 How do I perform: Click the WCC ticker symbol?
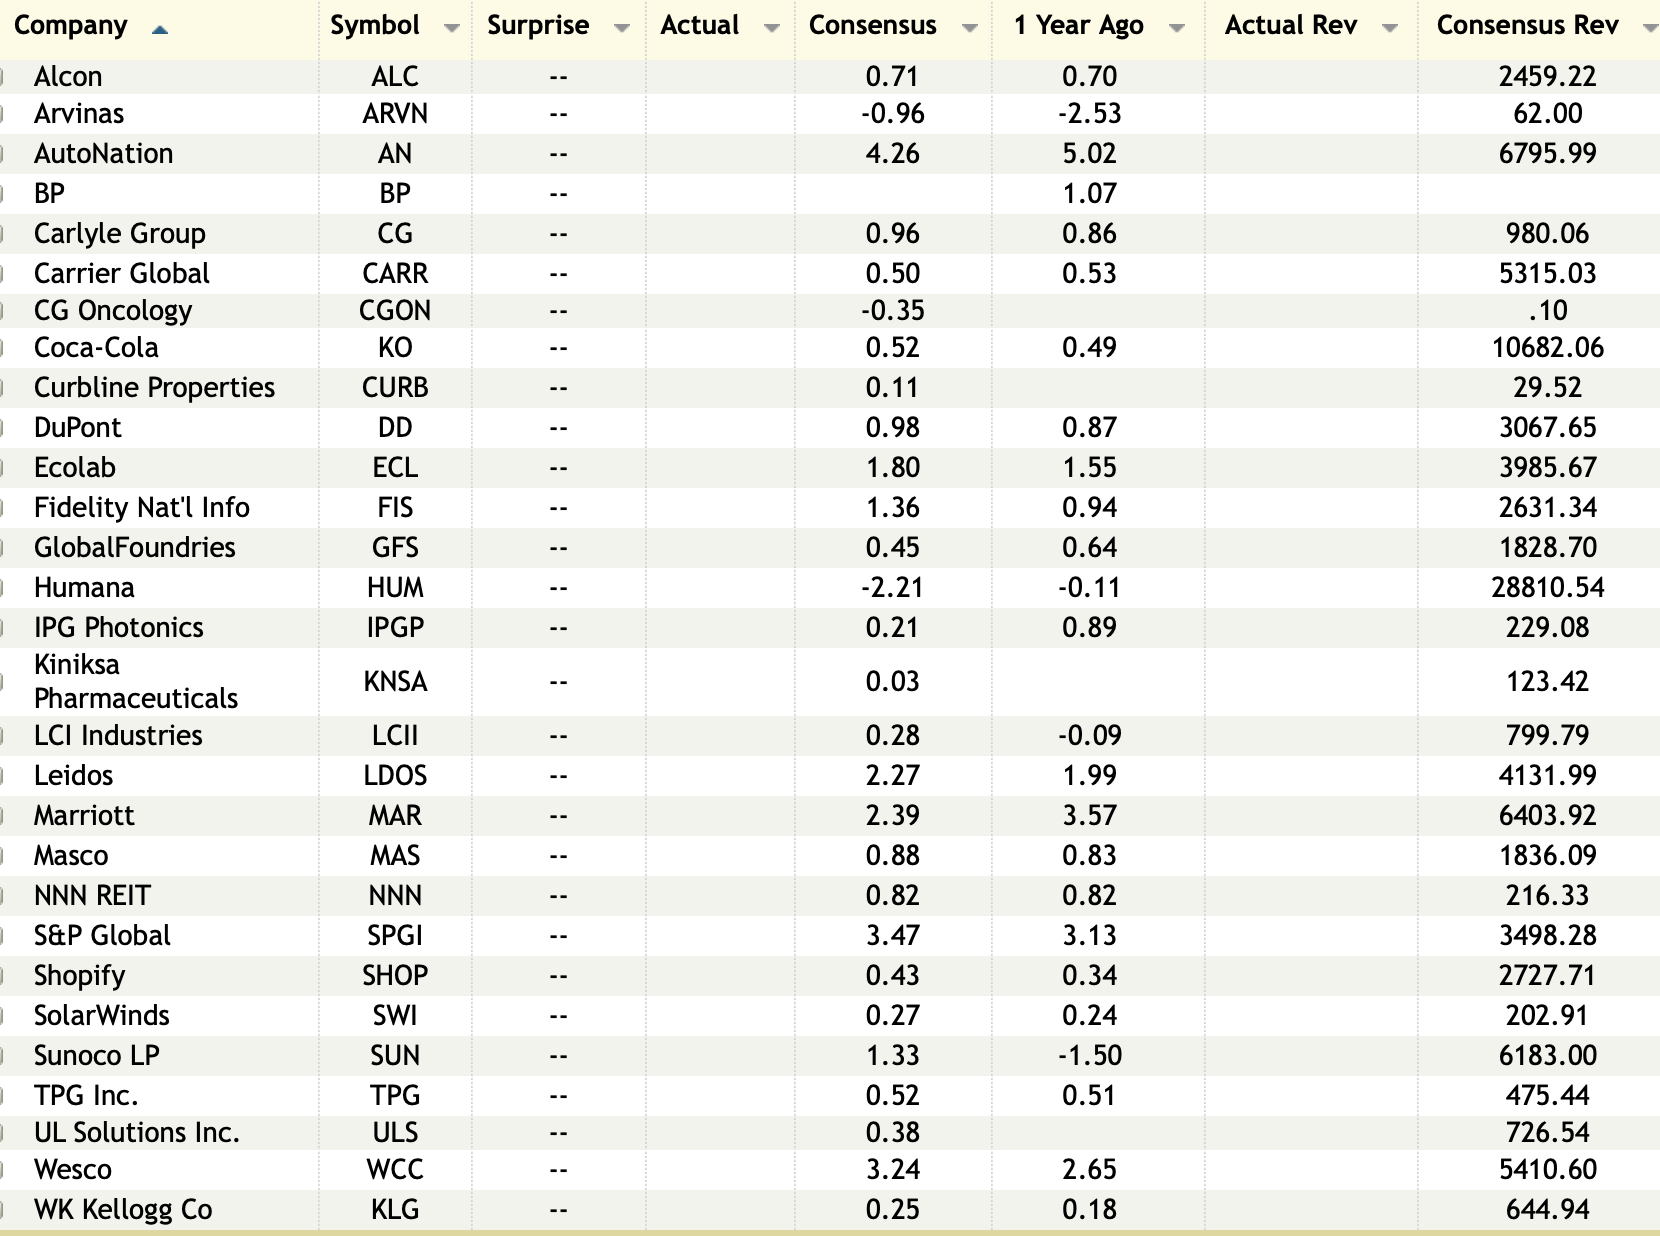click(395, 1169)
